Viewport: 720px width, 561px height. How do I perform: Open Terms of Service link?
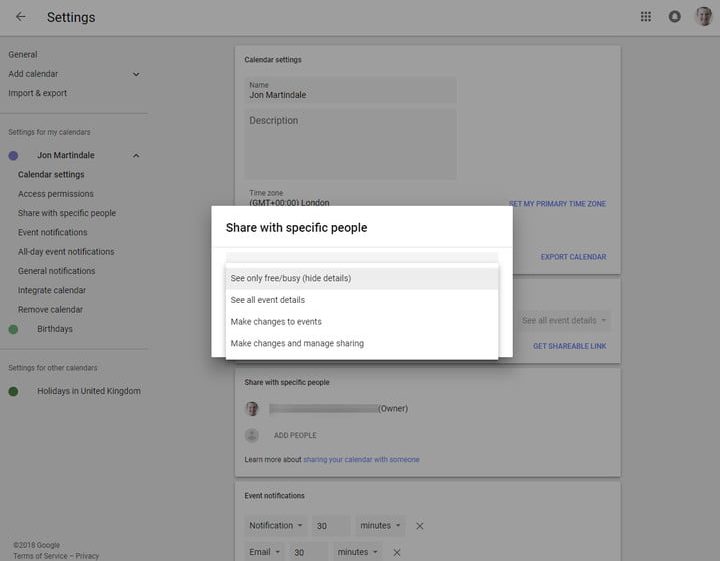coord(40,556)
